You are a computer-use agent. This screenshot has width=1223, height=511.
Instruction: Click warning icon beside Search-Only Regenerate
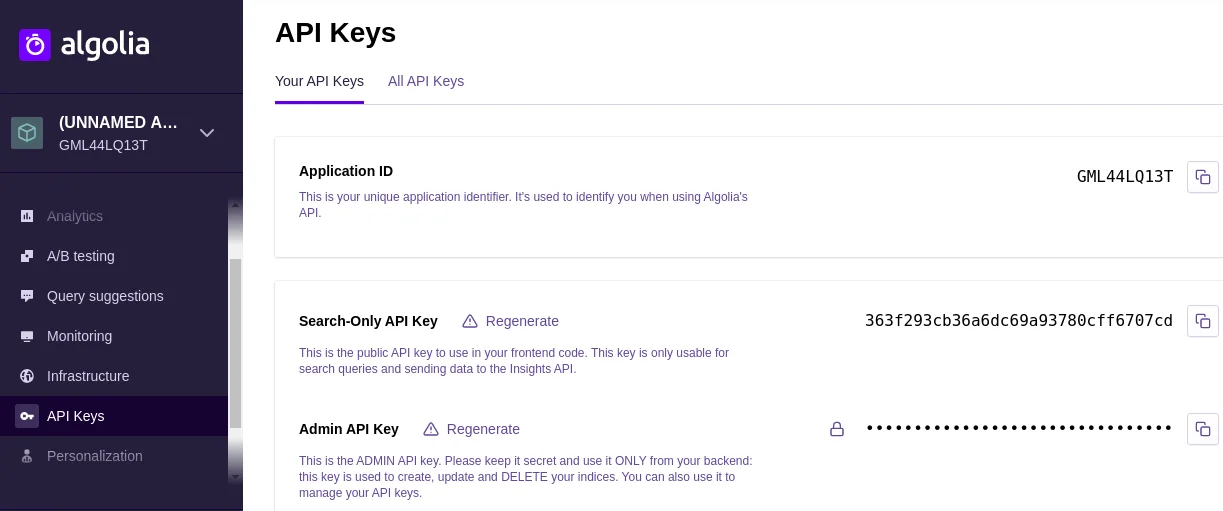470,321
